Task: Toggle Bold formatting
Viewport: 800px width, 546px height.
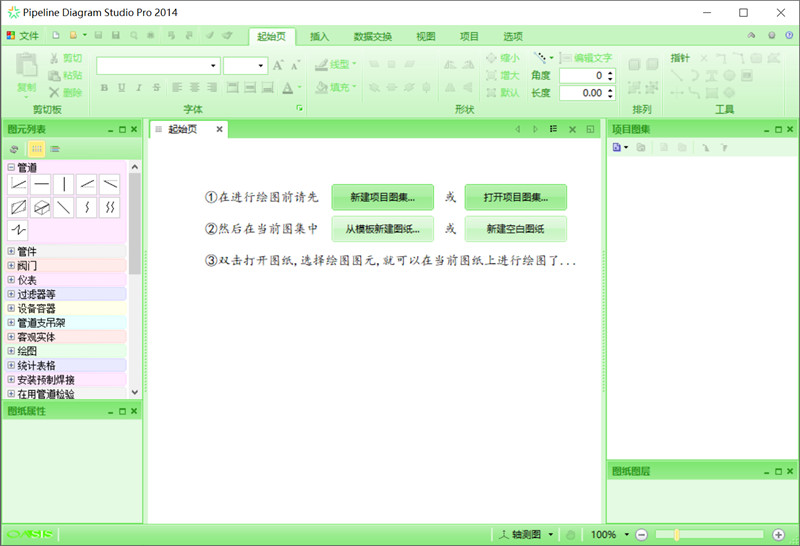Action: [x=104, y=88]
